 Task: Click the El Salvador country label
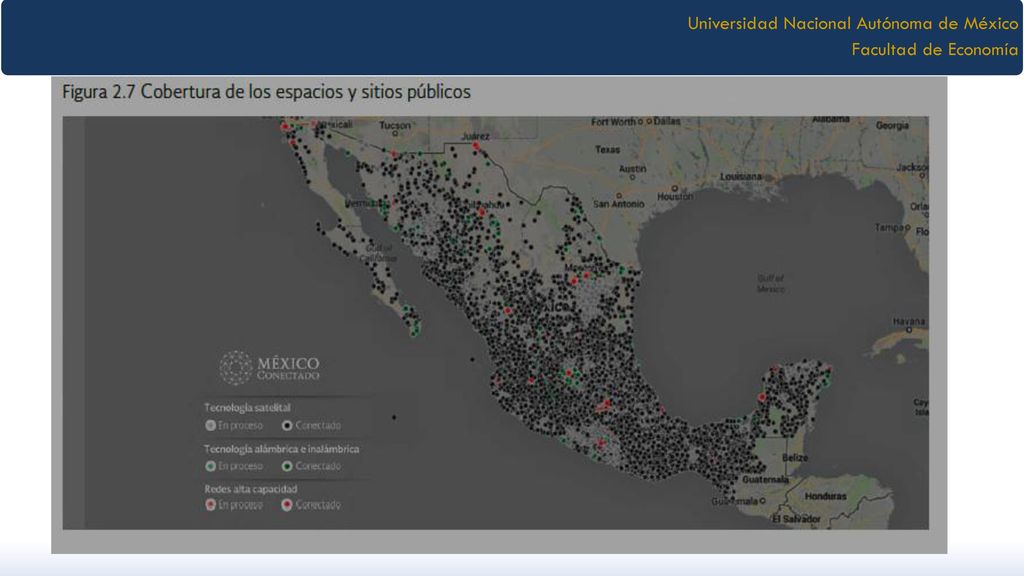796,519
